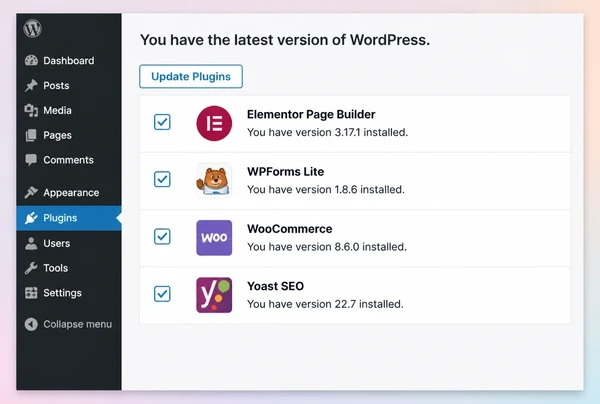Viewport: 600px width, 404px height.
Task: Click the Appearance paintbrush icon
Action: (x=31, y=192)
